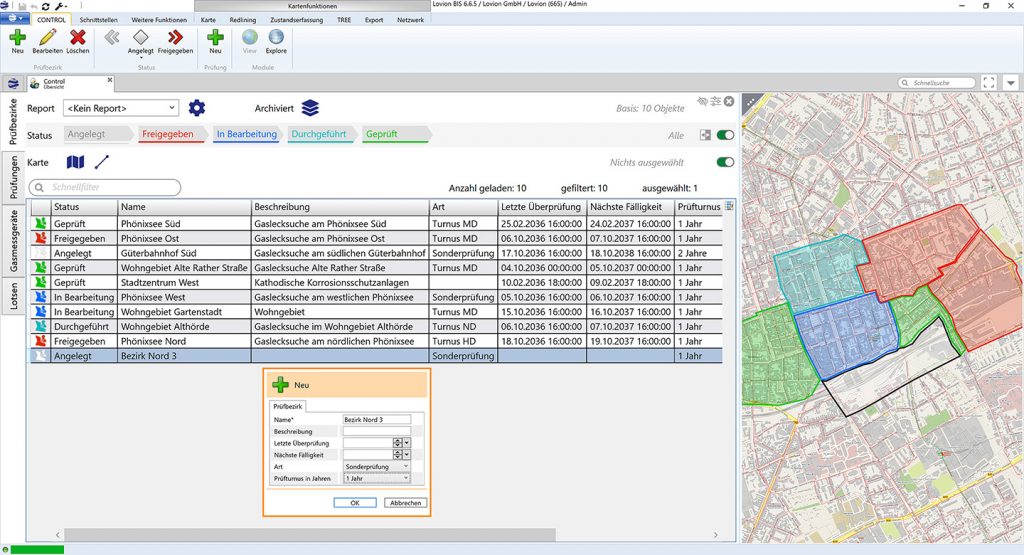This screenshot has width=1024, height=555.
Task: Open the Archiviert stack icon
Action: (x=310, y=108)
